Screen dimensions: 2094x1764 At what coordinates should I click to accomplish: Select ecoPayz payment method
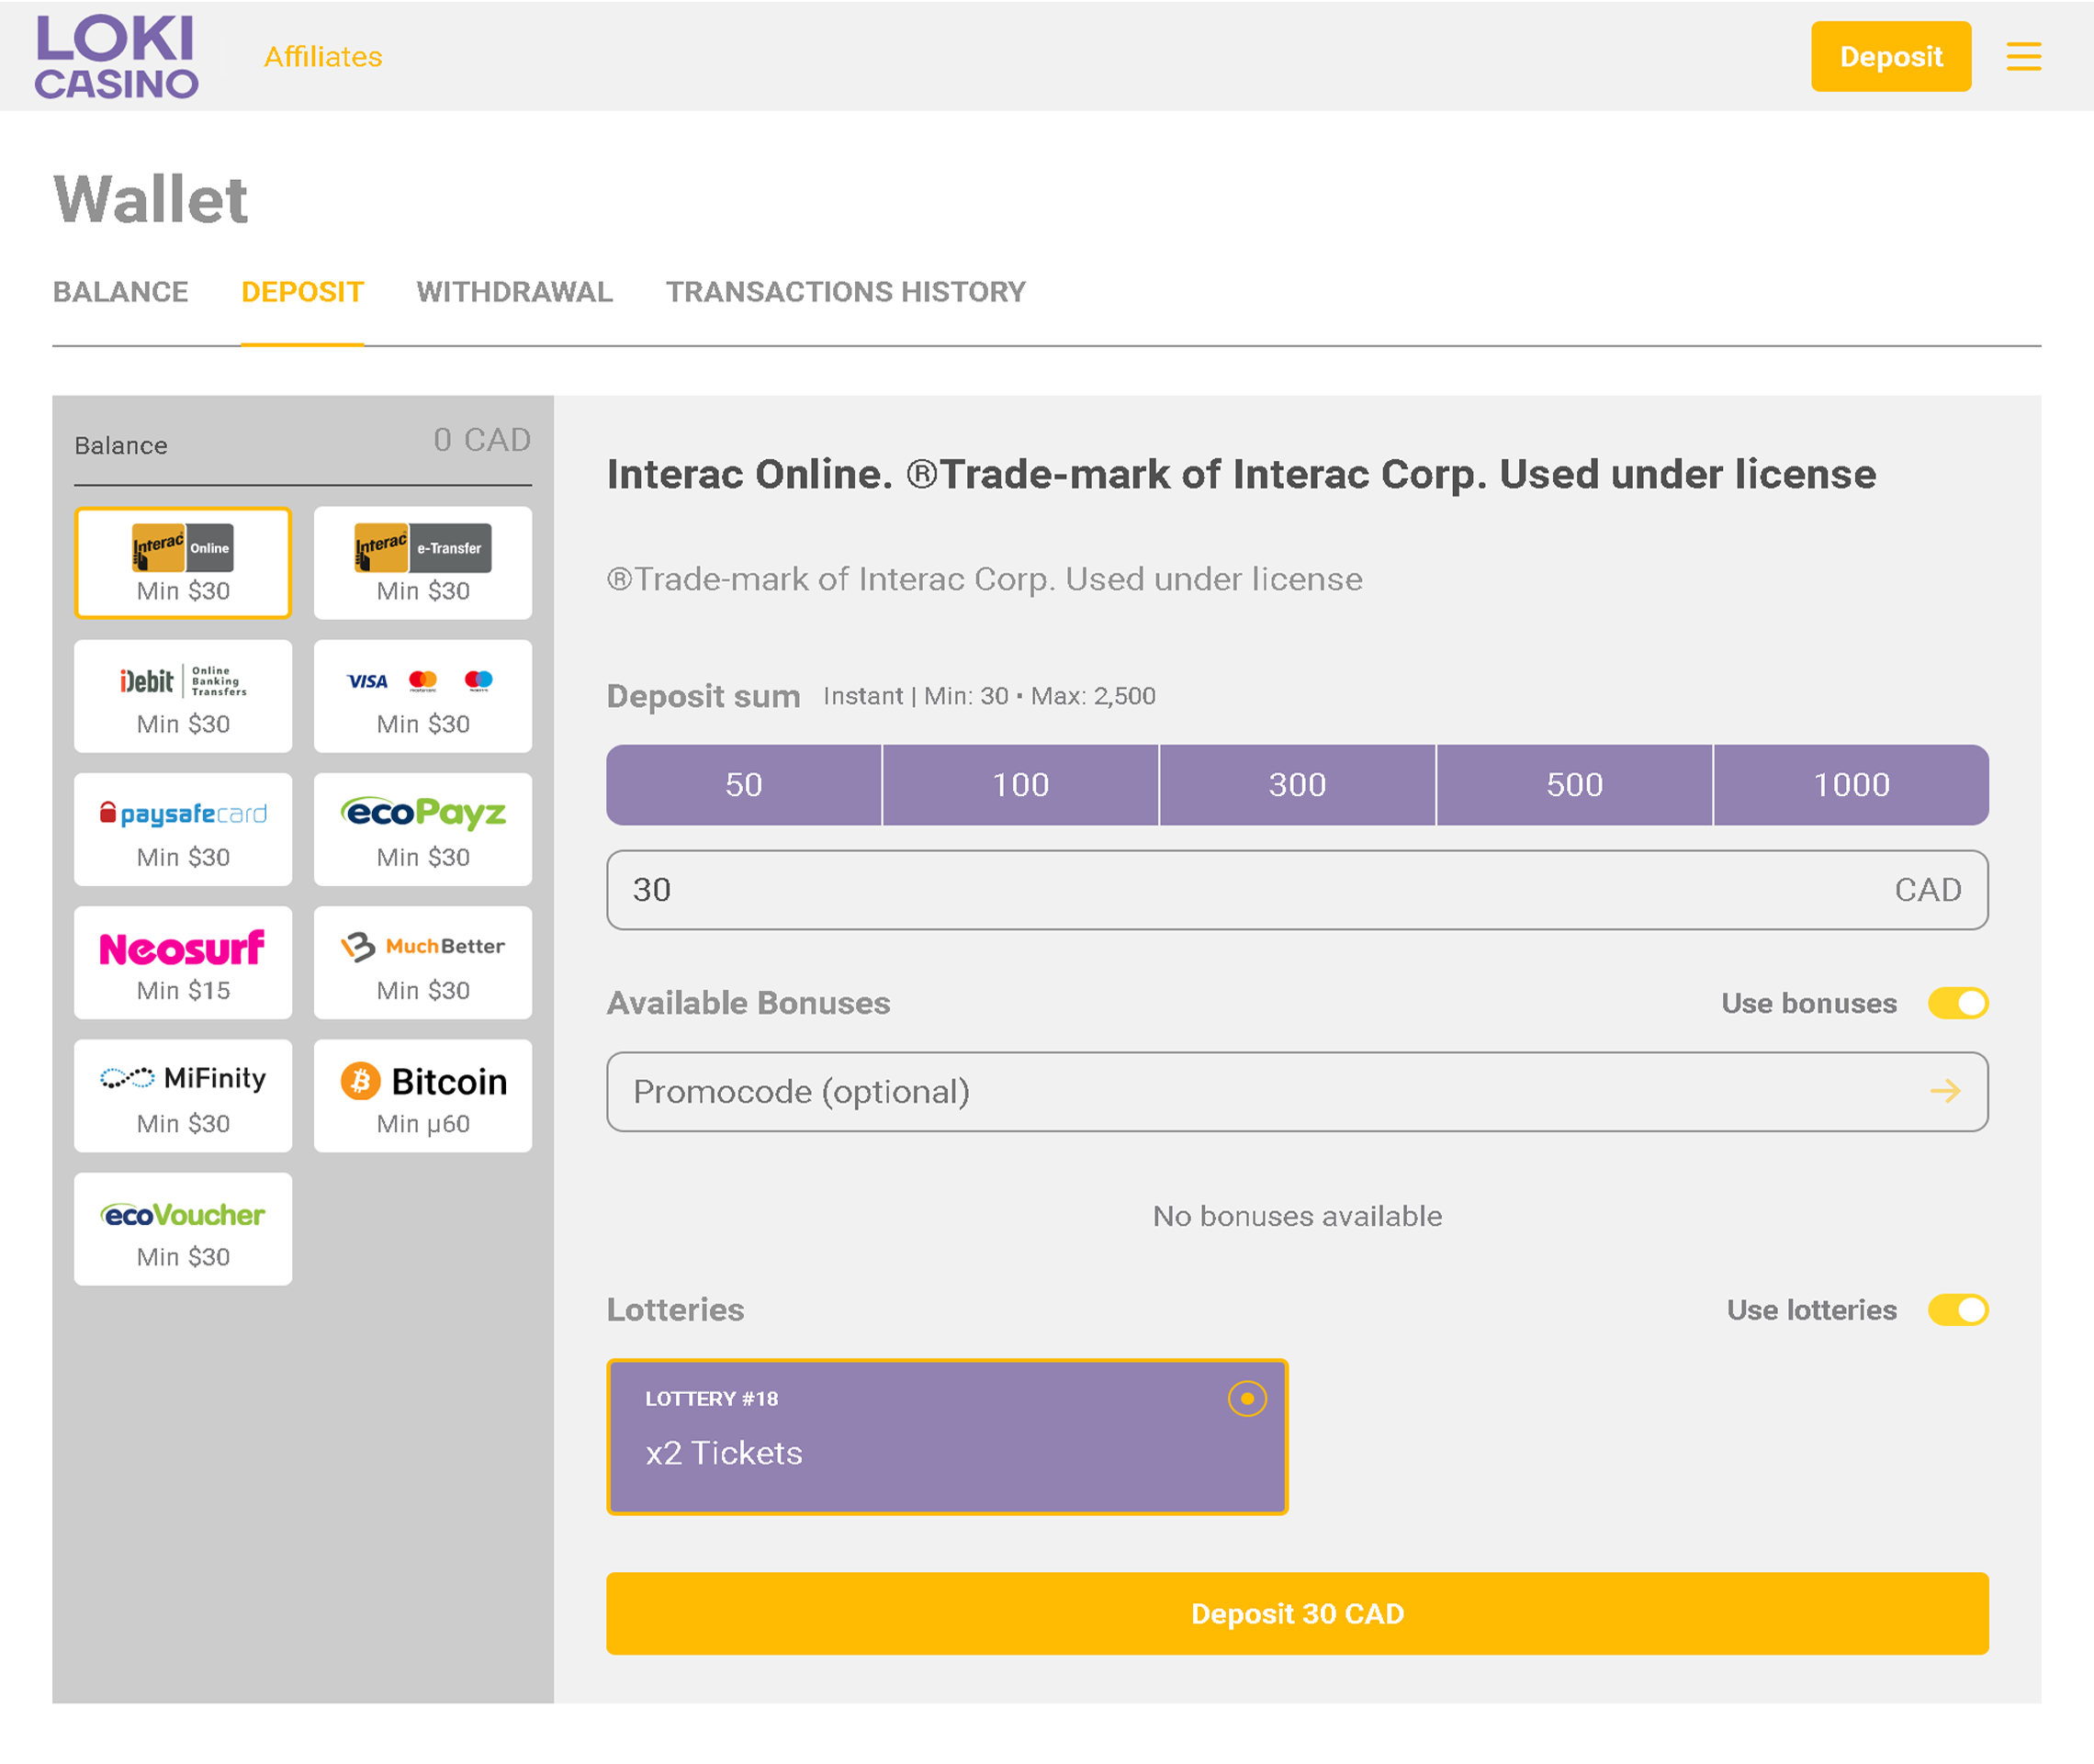[423, 829]
